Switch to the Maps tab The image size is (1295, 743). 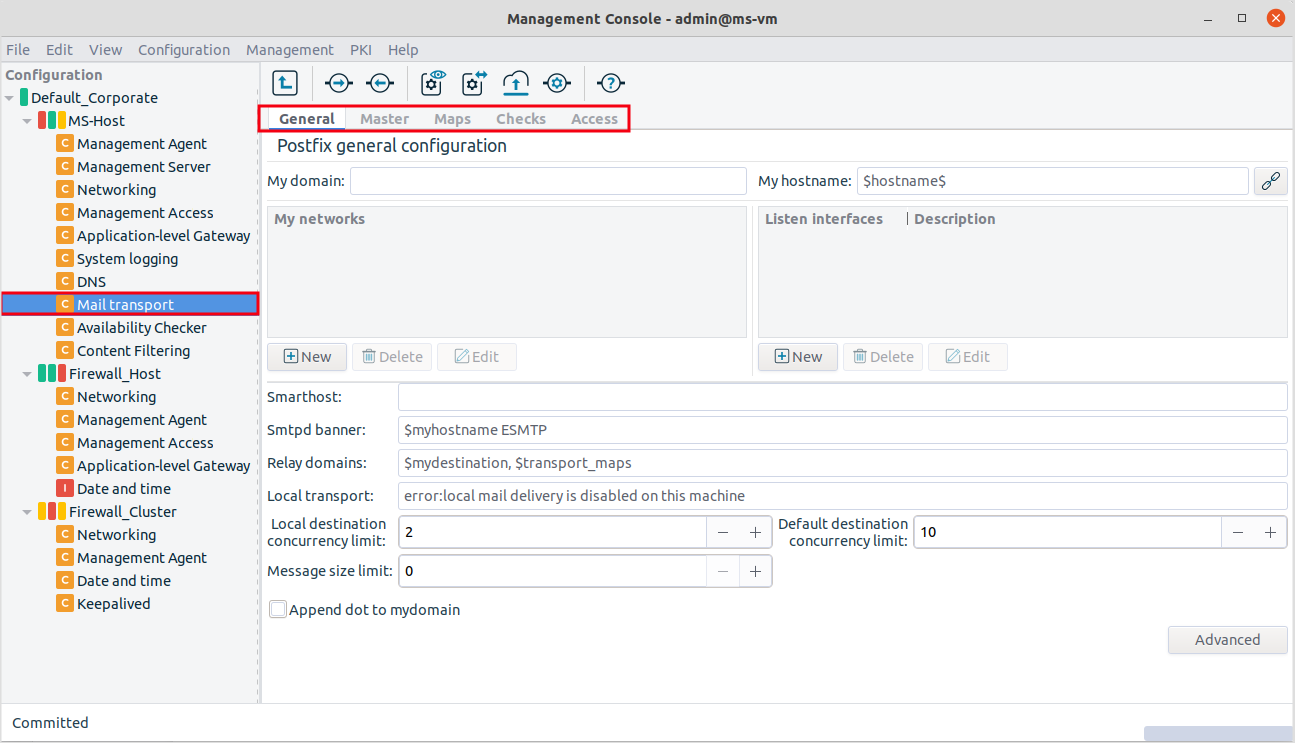[452, 119]
